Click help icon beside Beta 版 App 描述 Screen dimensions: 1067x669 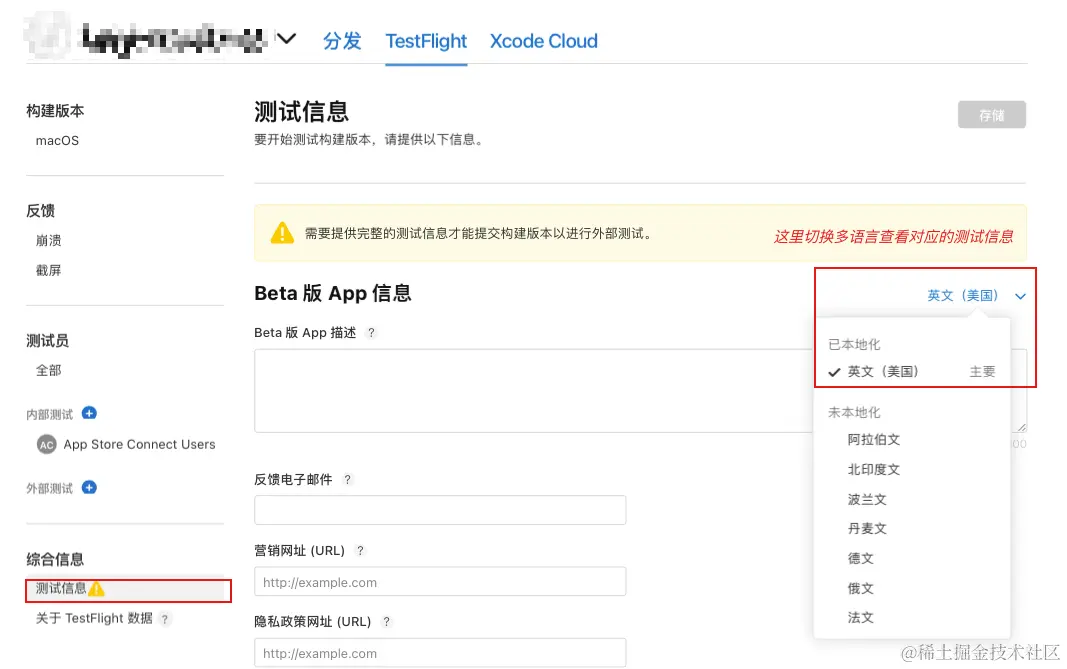(x=371, y=333)
